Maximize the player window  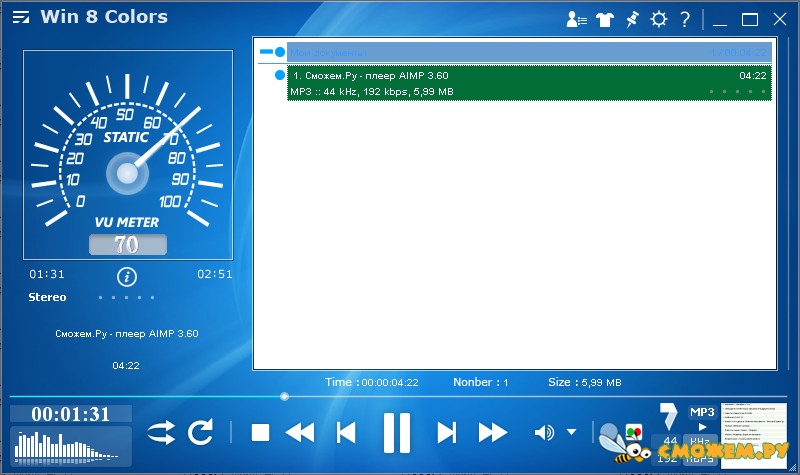pos(749,20)
